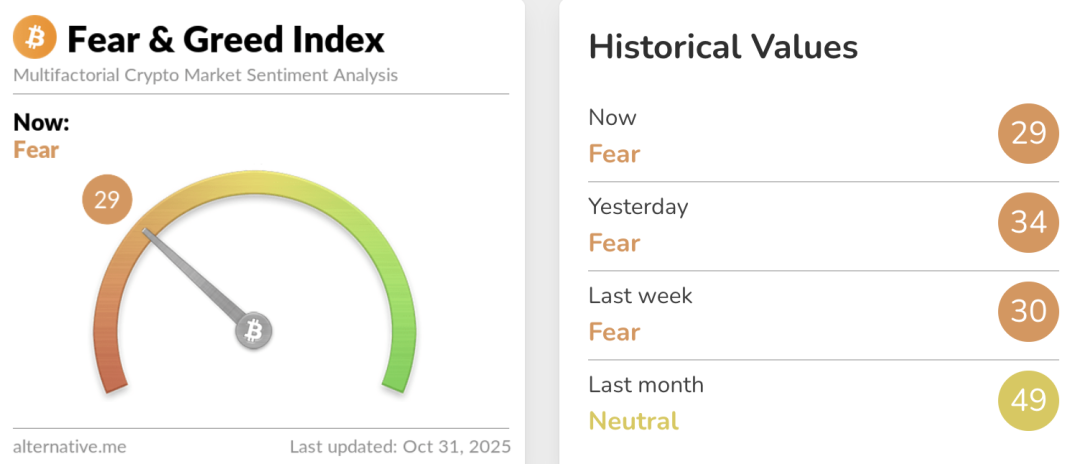The width and height of the screenshot is (1080, 464).
Task: Click the red extreme fear end of gauge
Action: coord(112,375)
